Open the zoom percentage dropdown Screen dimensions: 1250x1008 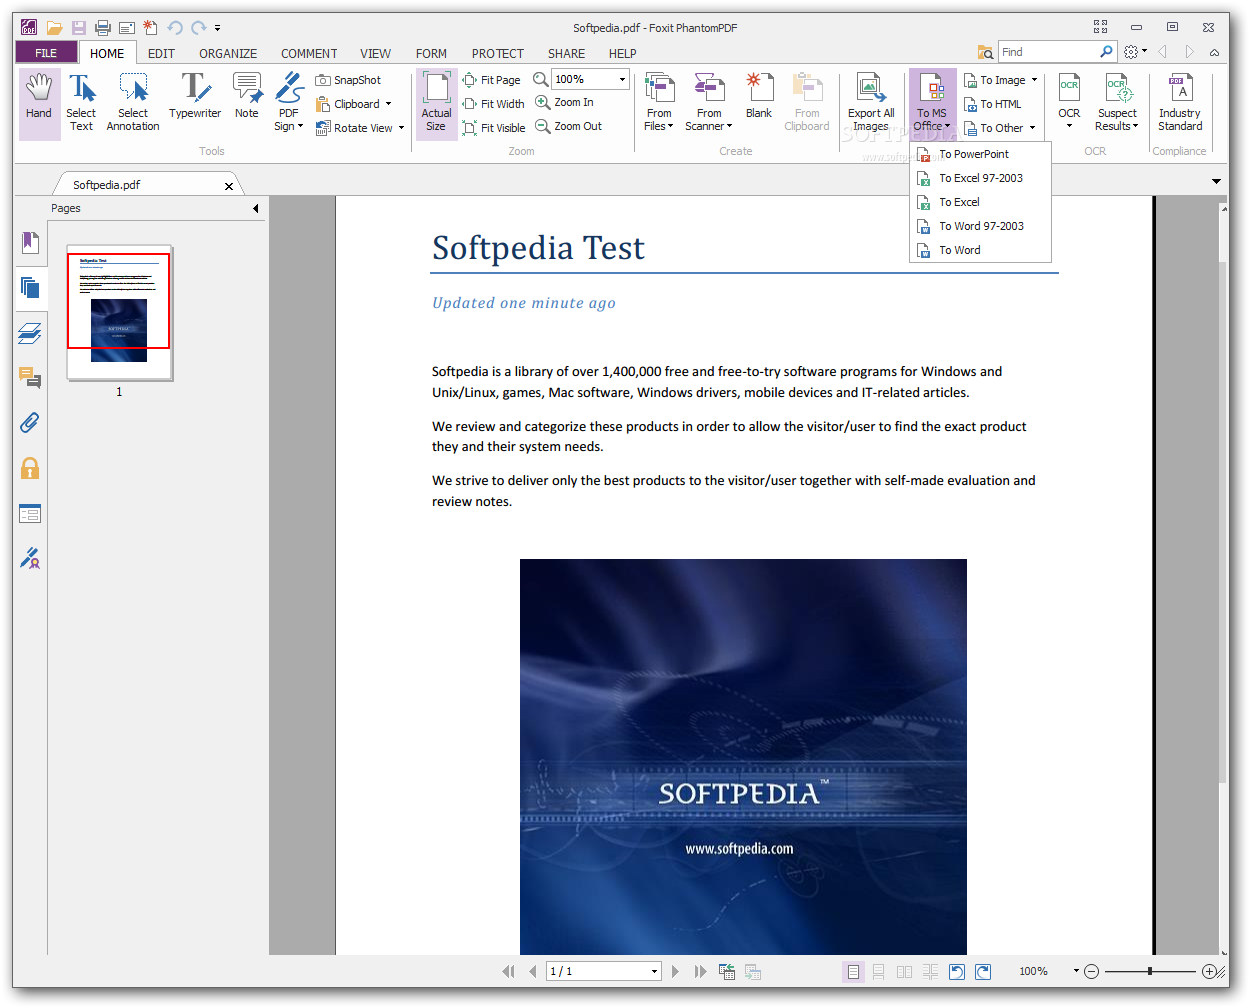[622, 79]
